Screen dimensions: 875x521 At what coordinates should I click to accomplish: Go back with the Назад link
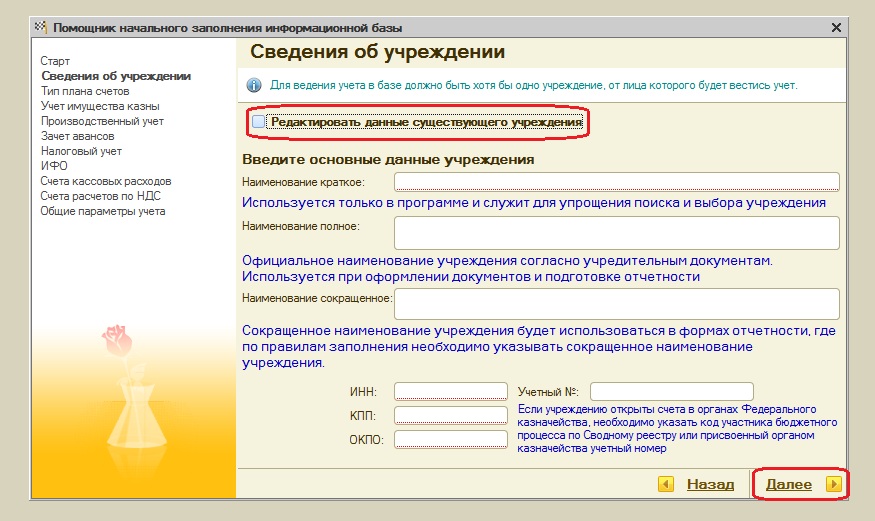710,484
